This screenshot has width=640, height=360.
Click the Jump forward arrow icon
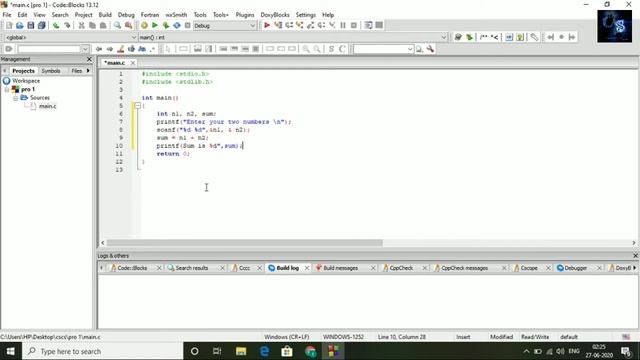pos(110,49)
